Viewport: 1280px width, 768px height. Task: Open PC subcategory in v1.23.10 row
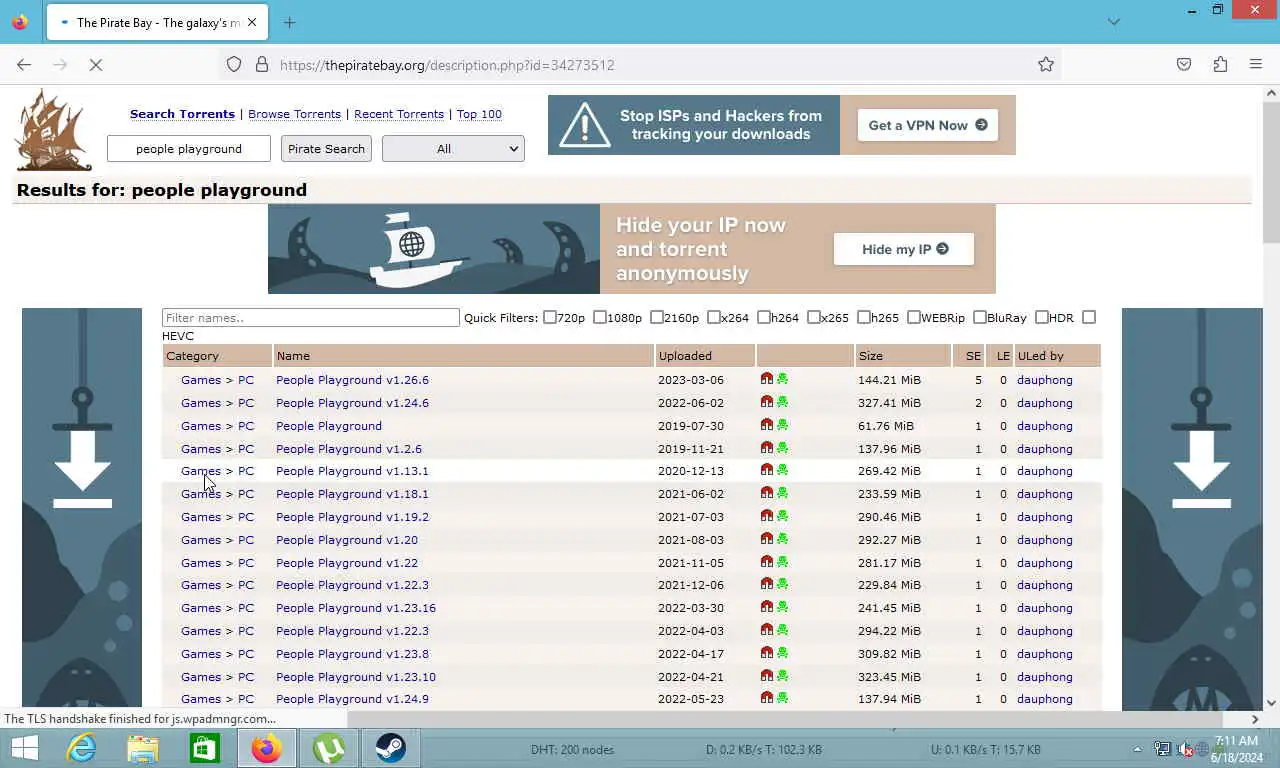(x=246, y=677)
